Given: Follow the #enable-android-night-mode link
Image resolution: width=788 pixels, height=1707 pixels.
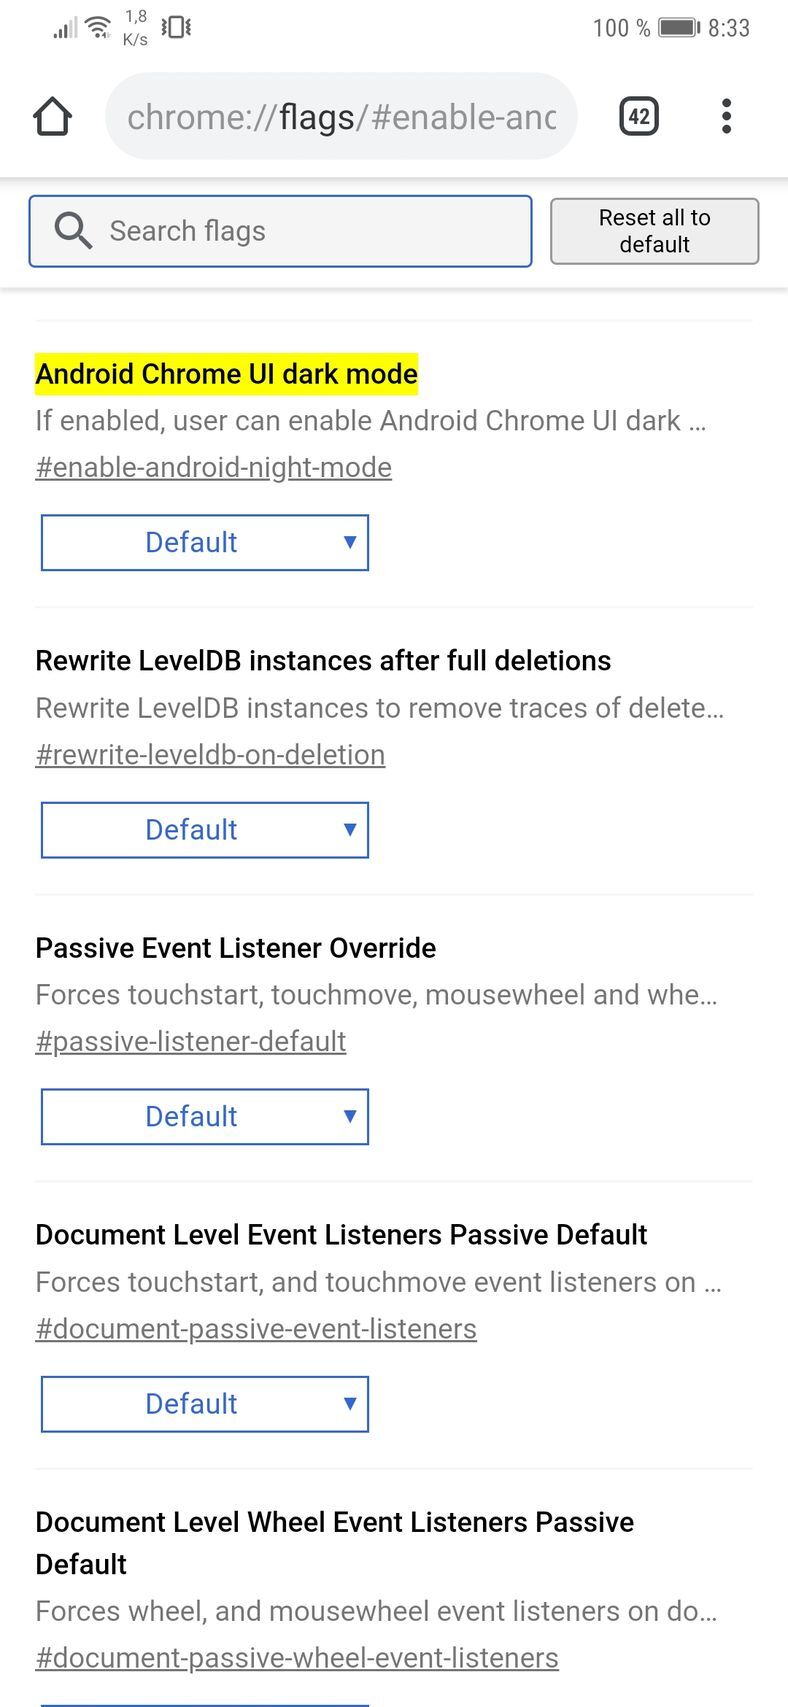Looking at the screenshot, I should 214,468.
